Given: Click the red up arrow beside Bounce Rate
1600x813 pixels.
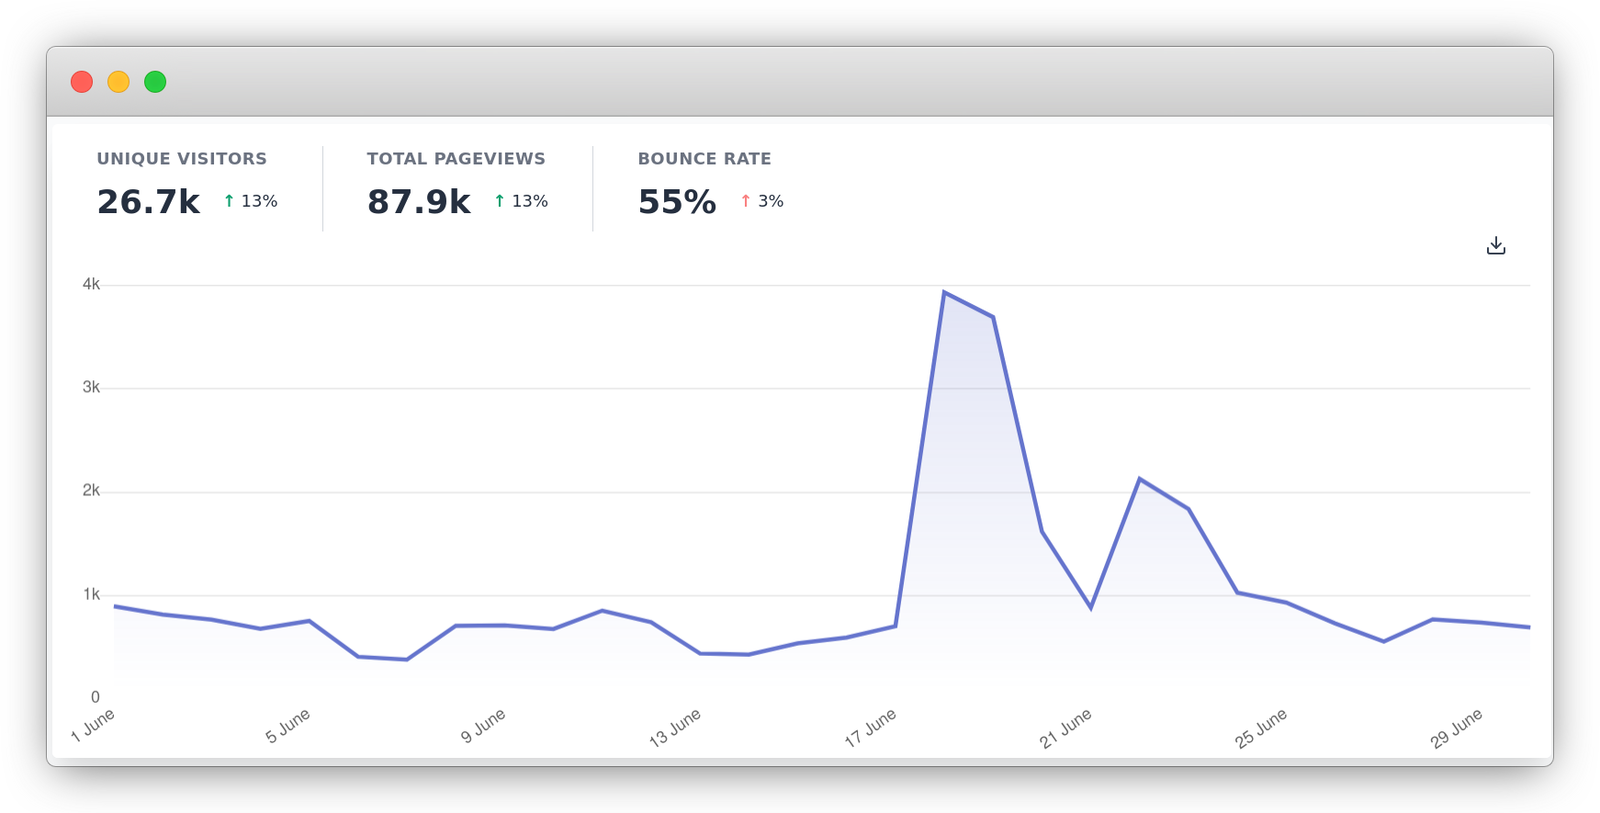Looking at the screenshot, I should 745,201.
